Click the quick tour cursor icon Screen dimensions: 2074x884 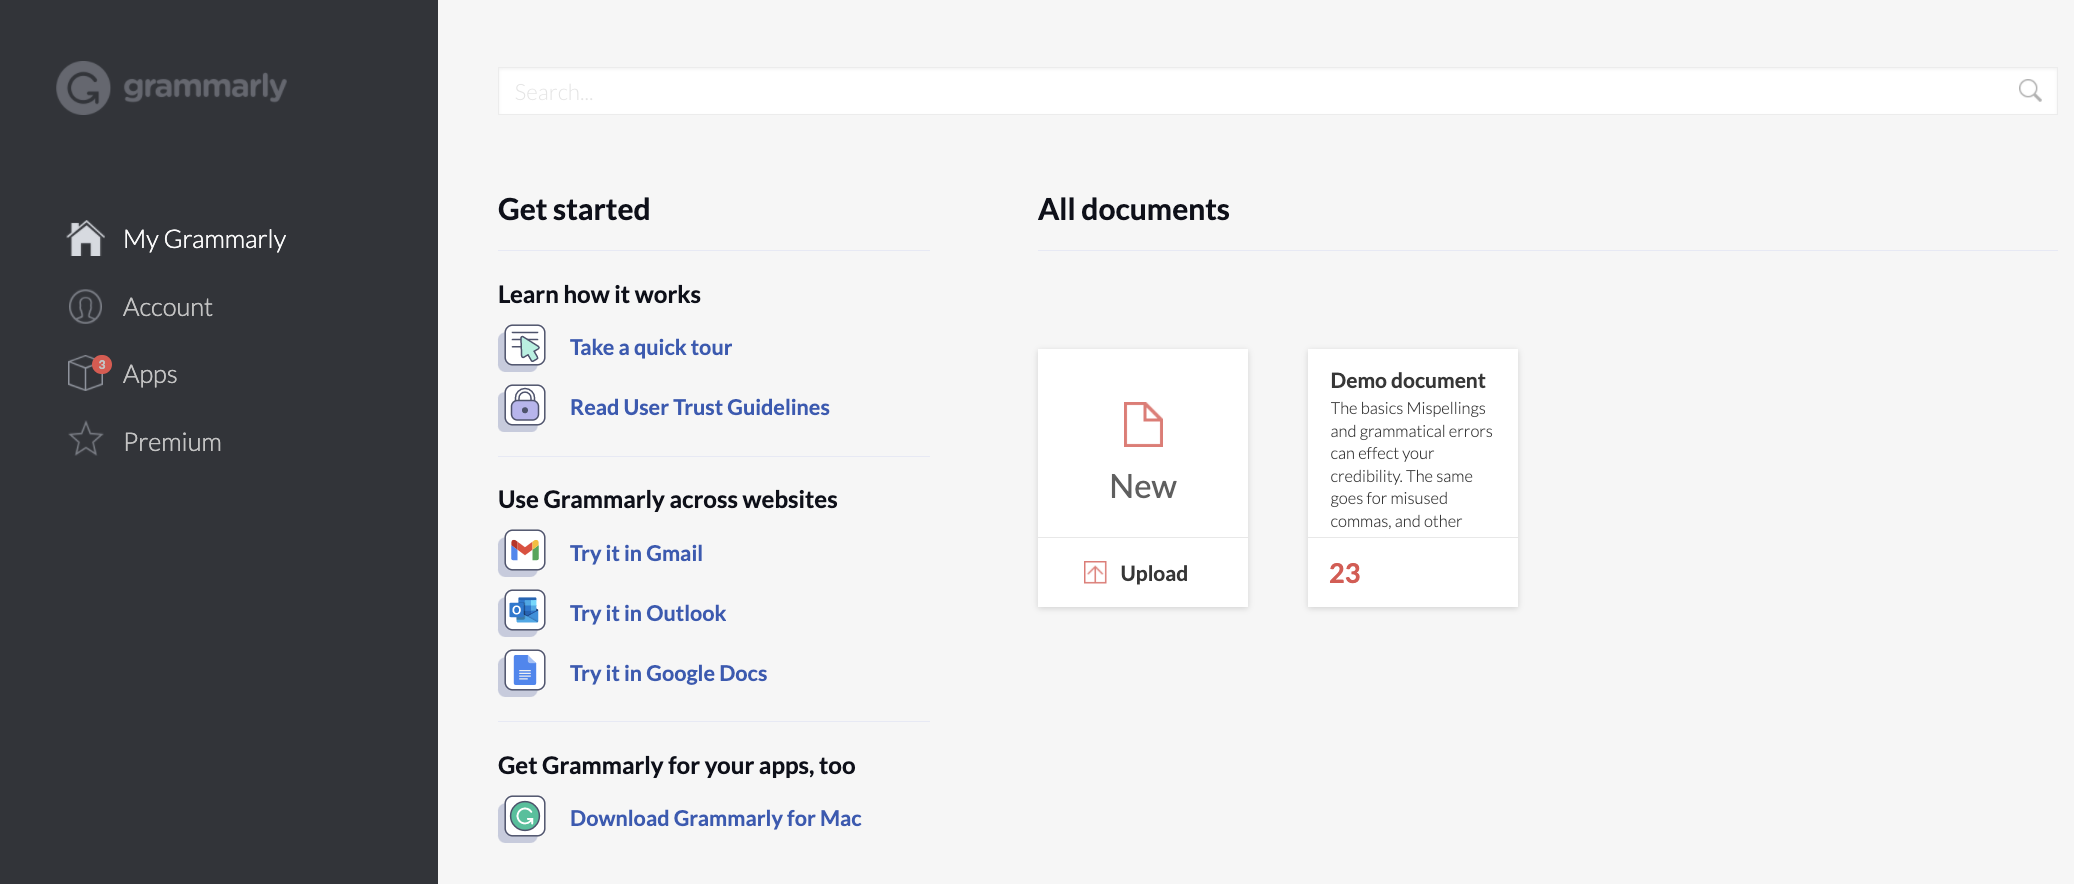tap(525, 346)
